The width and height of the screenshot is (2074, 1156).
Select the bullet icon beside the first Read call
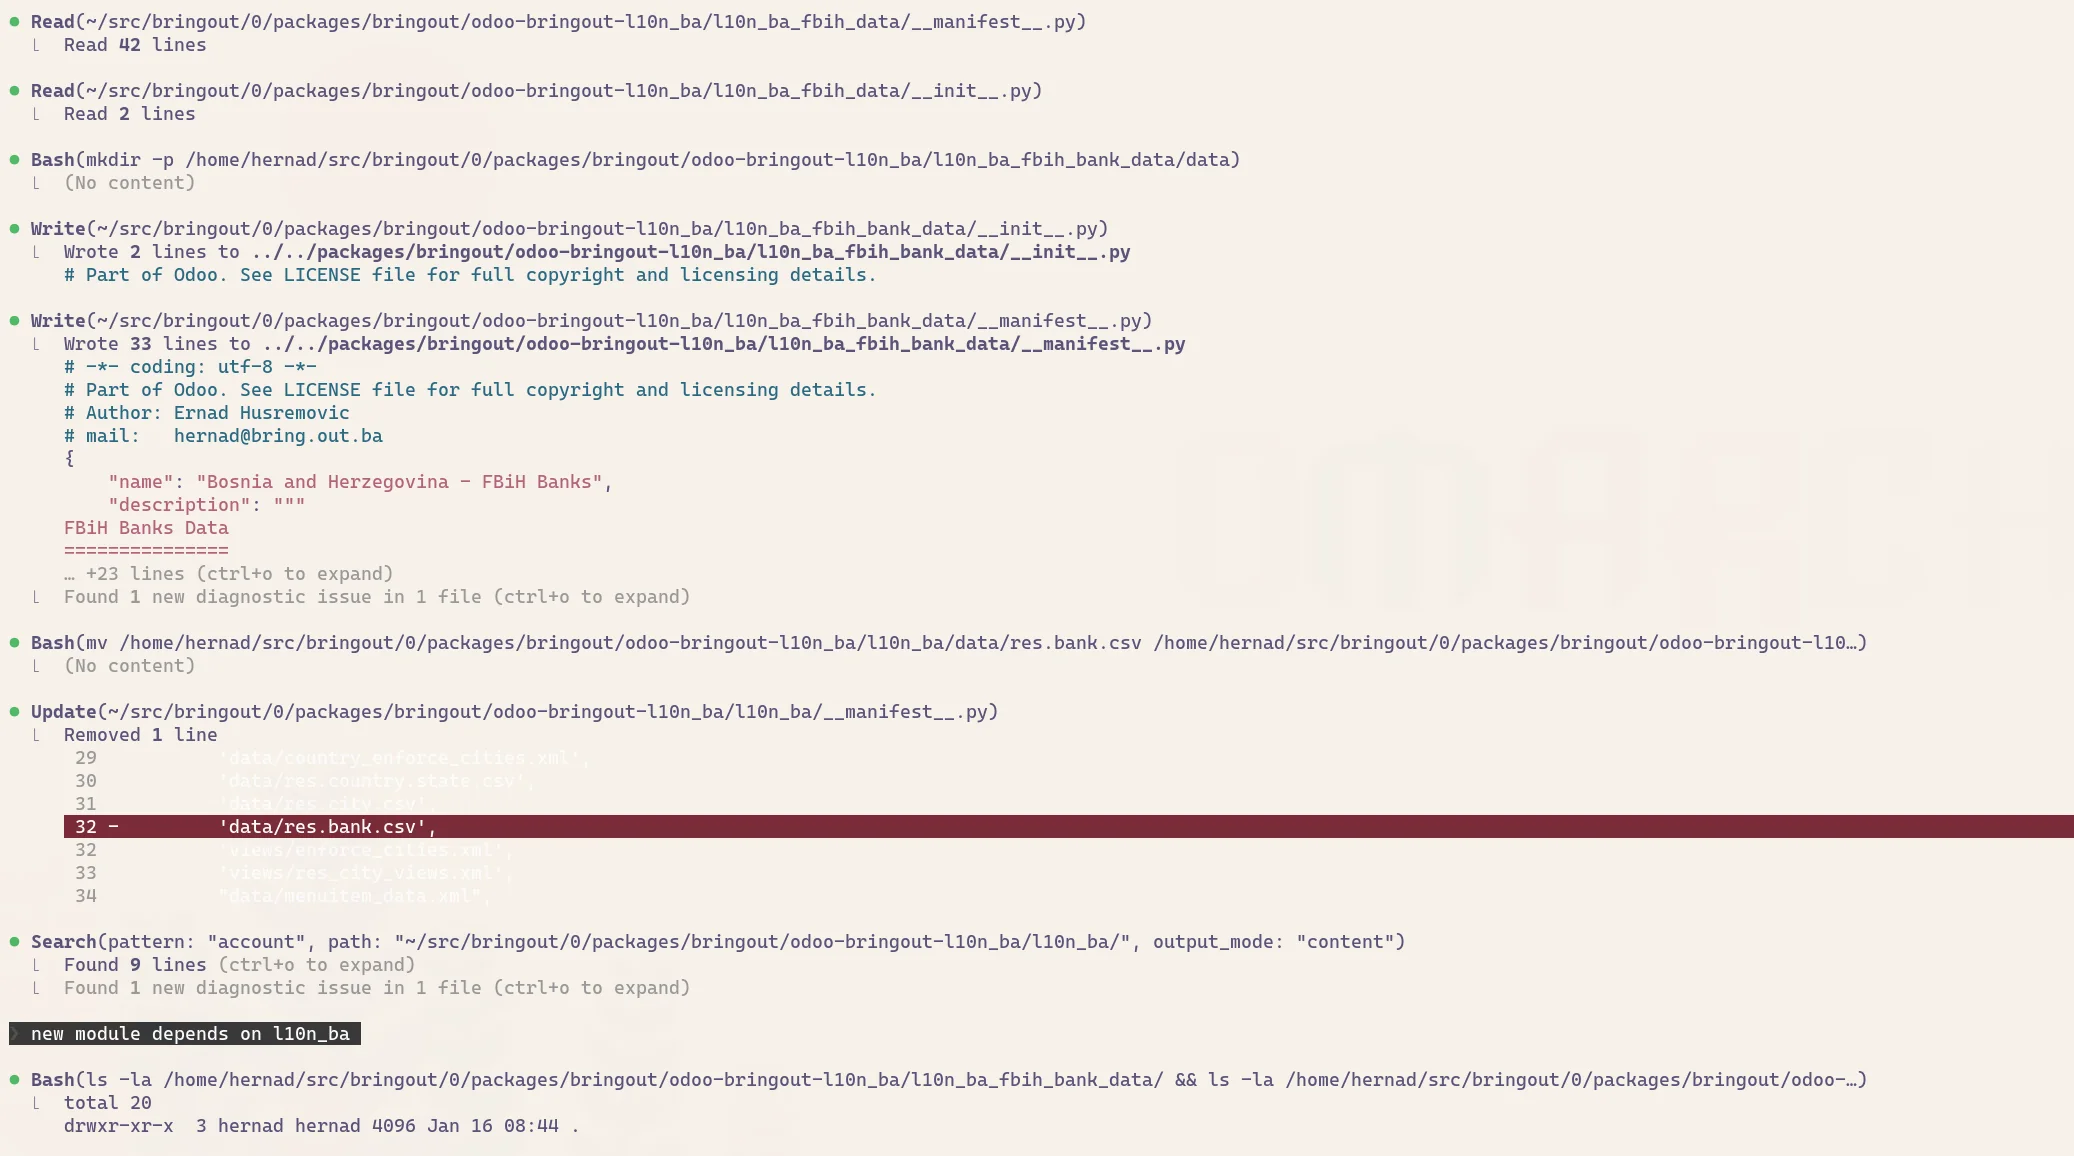(x=14, y=21)
